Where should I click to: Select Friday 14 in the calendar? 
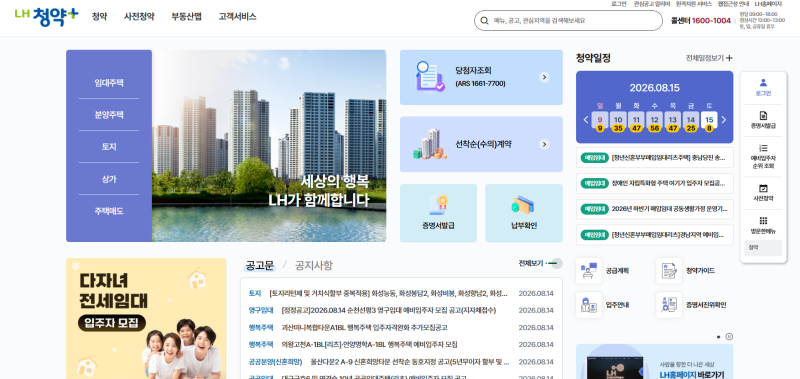point(691,120)
